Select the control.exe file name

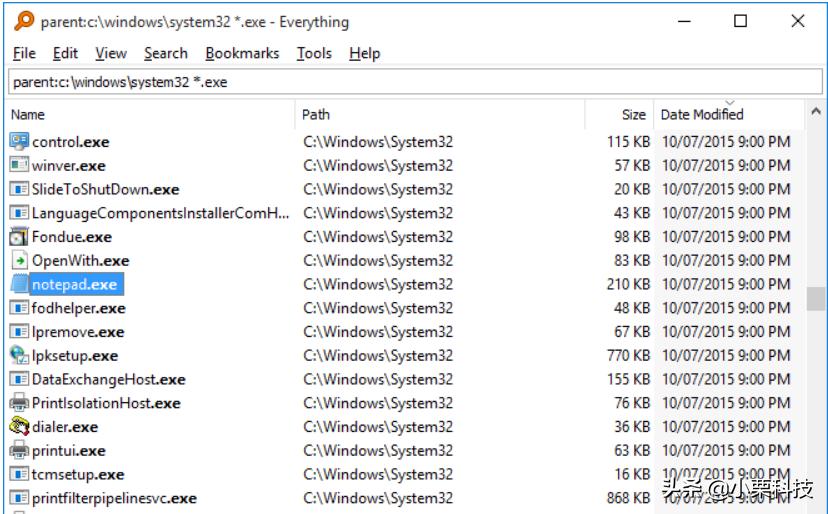pyautogui.click(x=71, y=142)
